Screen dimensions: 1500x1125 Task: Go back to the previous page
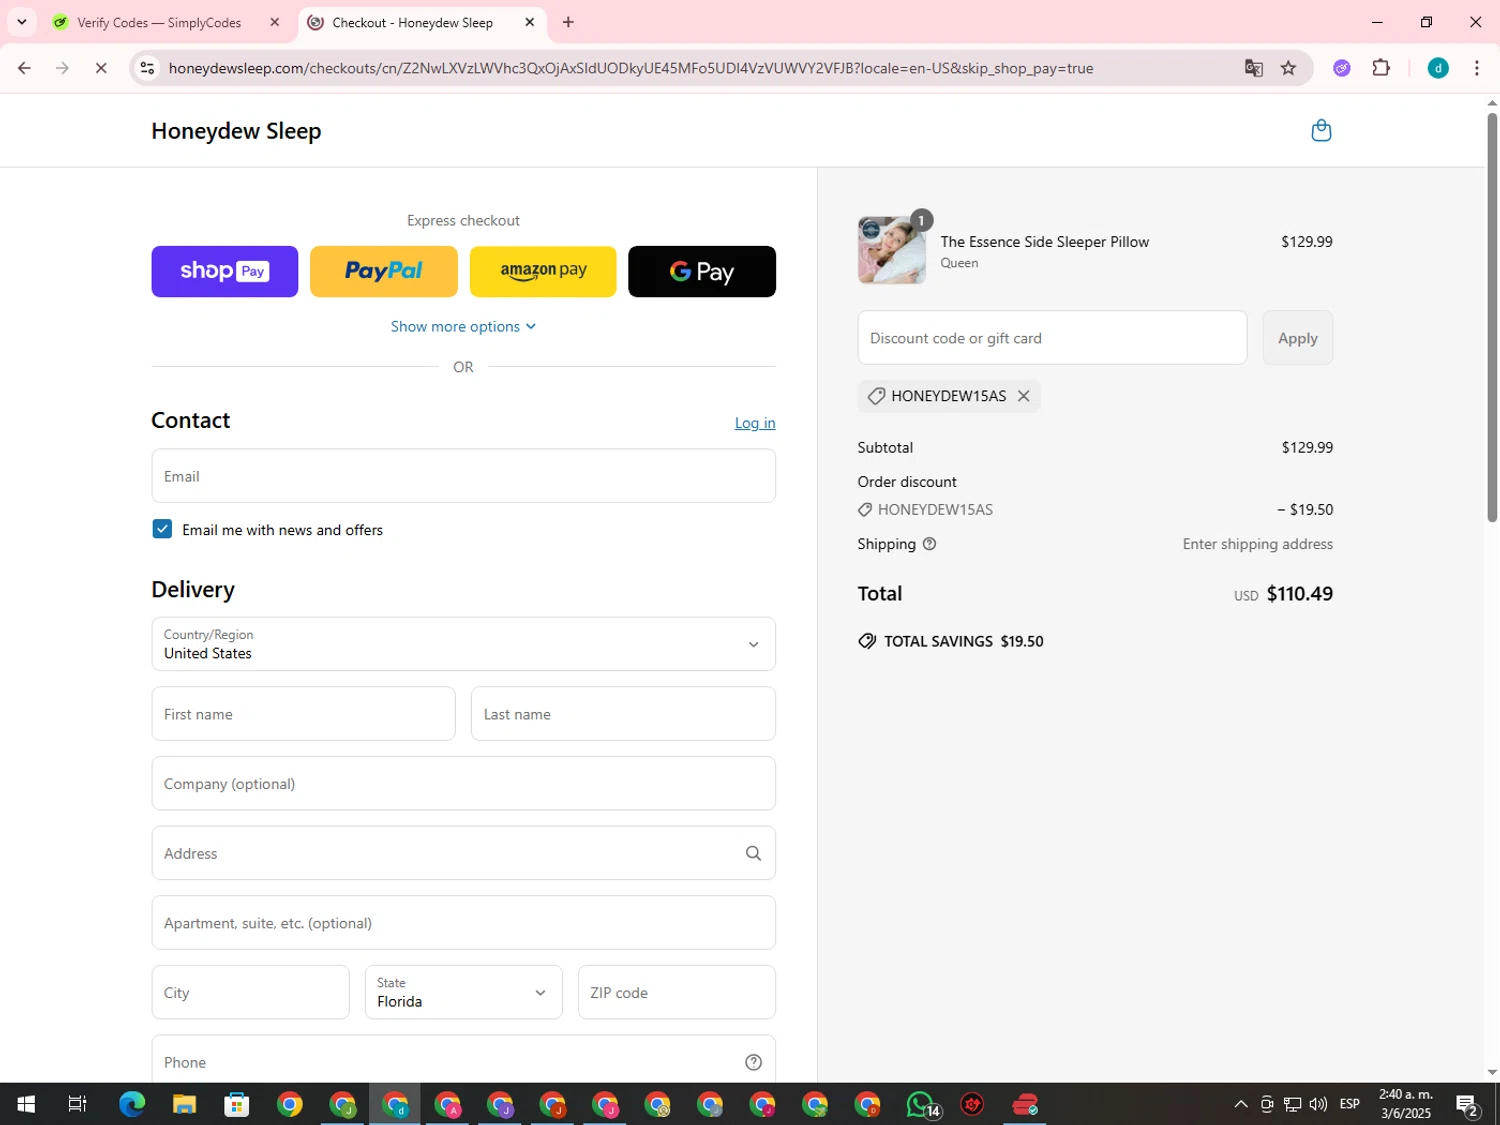24,68
